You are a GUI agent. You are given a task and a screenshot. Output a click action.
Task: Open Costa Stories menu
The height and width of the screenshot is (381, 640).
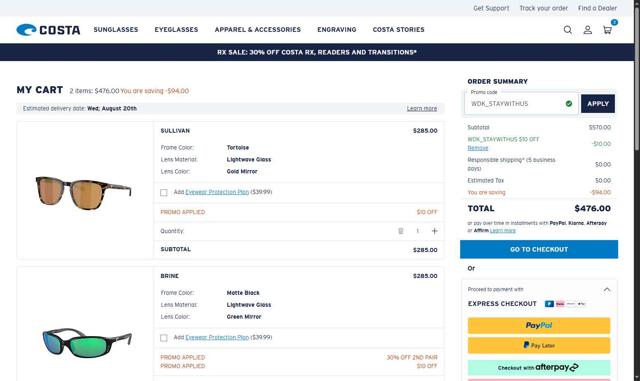398,30
